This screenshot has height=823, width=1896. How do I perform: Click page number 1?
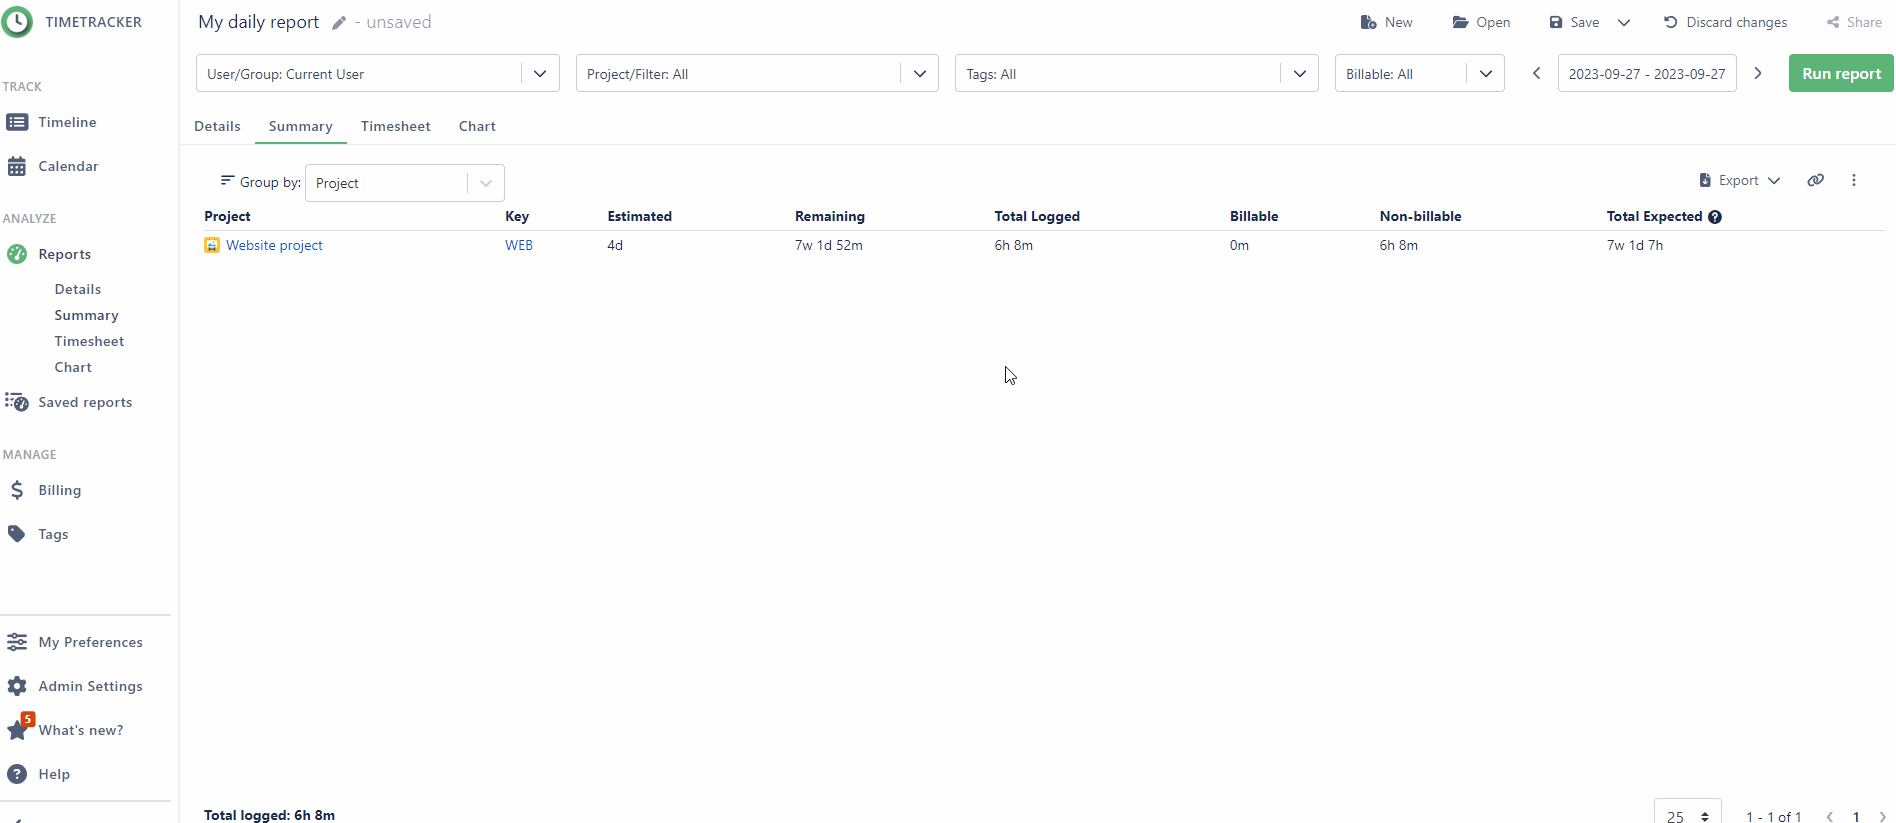[1857, 816]
